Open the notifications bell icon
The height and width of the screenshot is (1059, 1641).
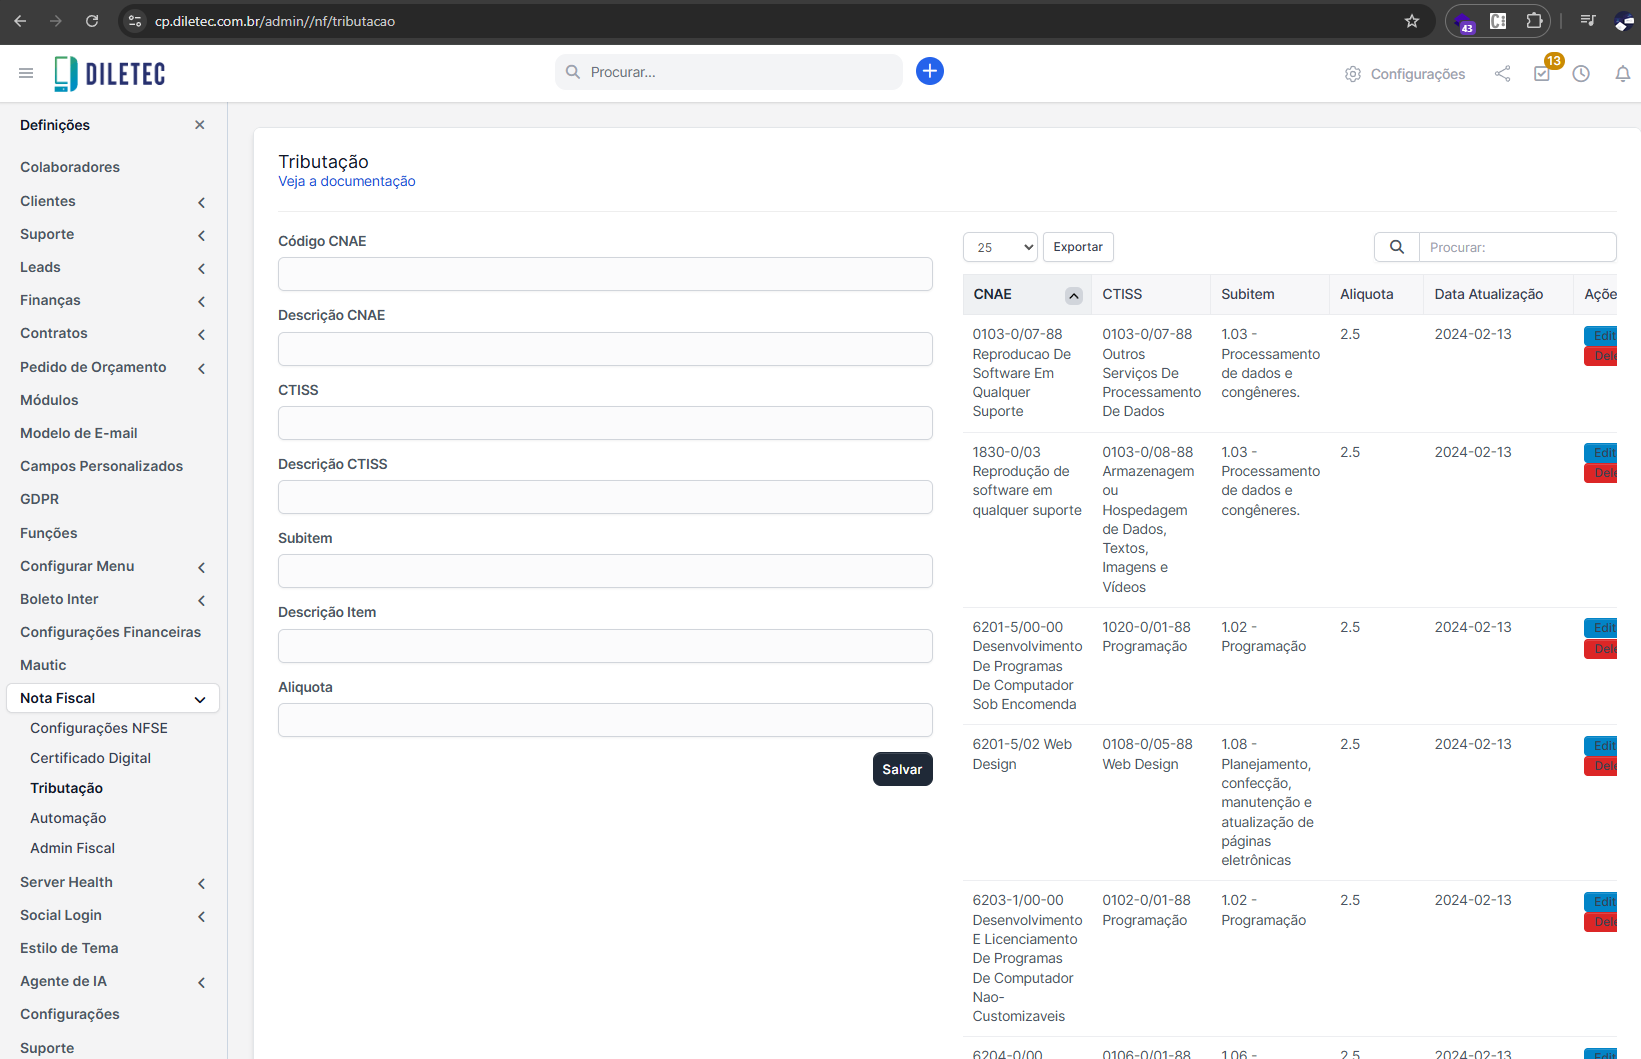[x=1622, y=74]
